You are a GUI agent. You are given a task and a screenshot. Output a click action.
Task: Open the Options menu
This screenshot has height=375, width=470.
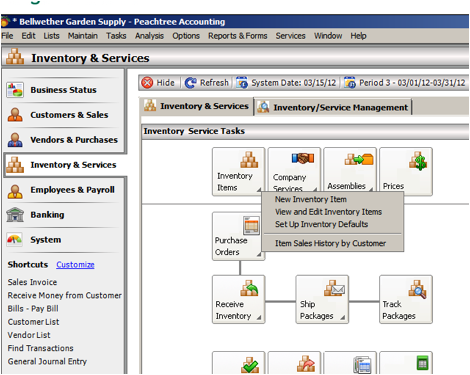[186, 36]
